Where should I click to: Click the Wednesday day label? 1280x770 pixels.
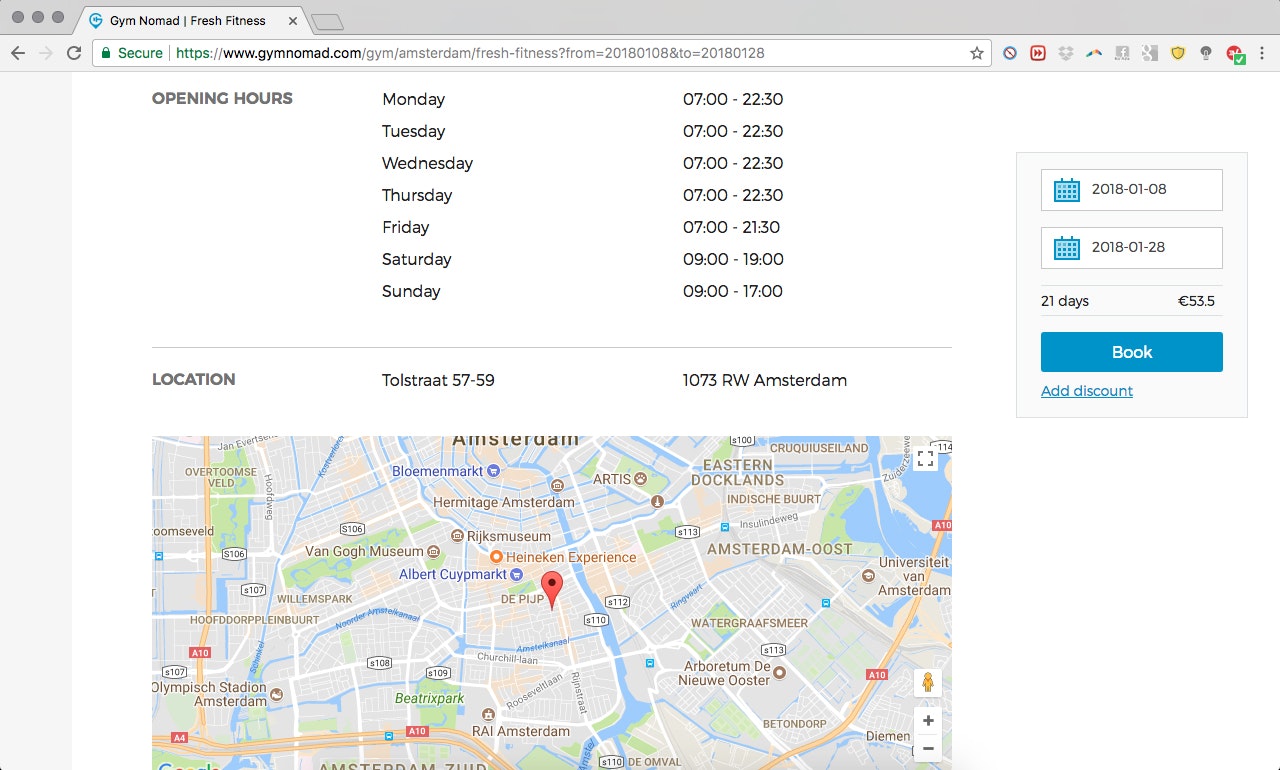click(427, 163)
